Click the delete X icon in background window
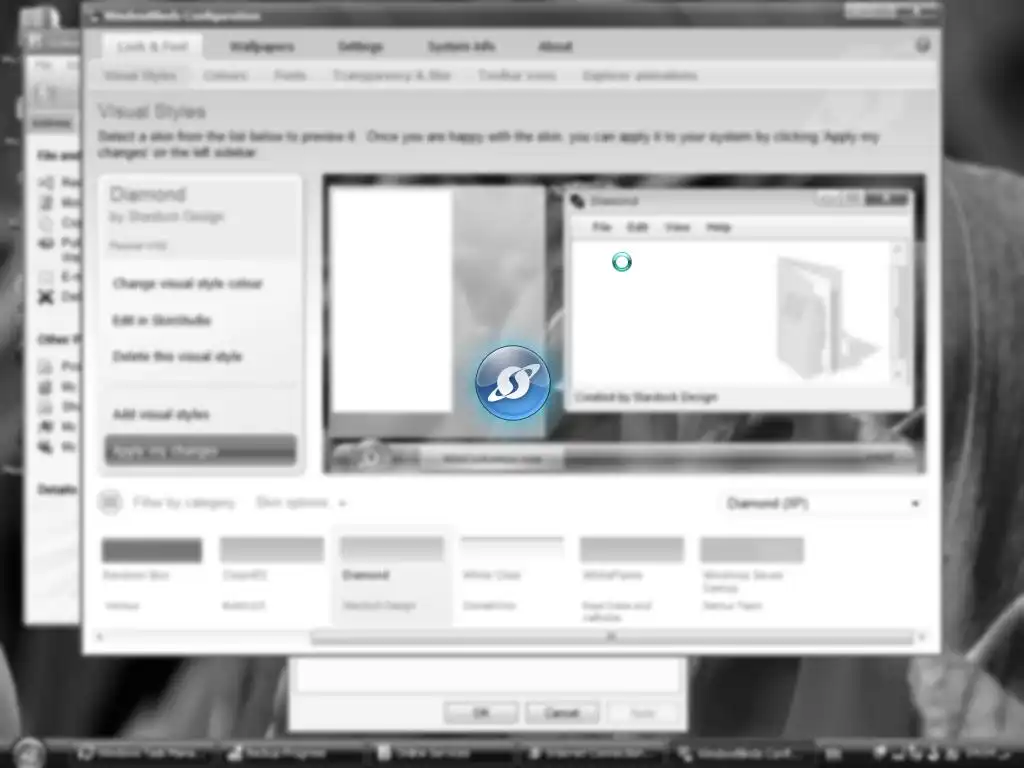Screen dimensions: 1024x768 (45, 297)
